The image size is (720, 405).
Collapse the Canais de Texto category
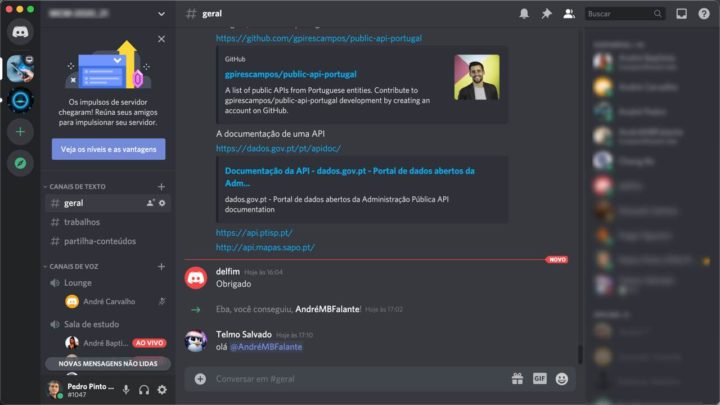click(78, 186)
